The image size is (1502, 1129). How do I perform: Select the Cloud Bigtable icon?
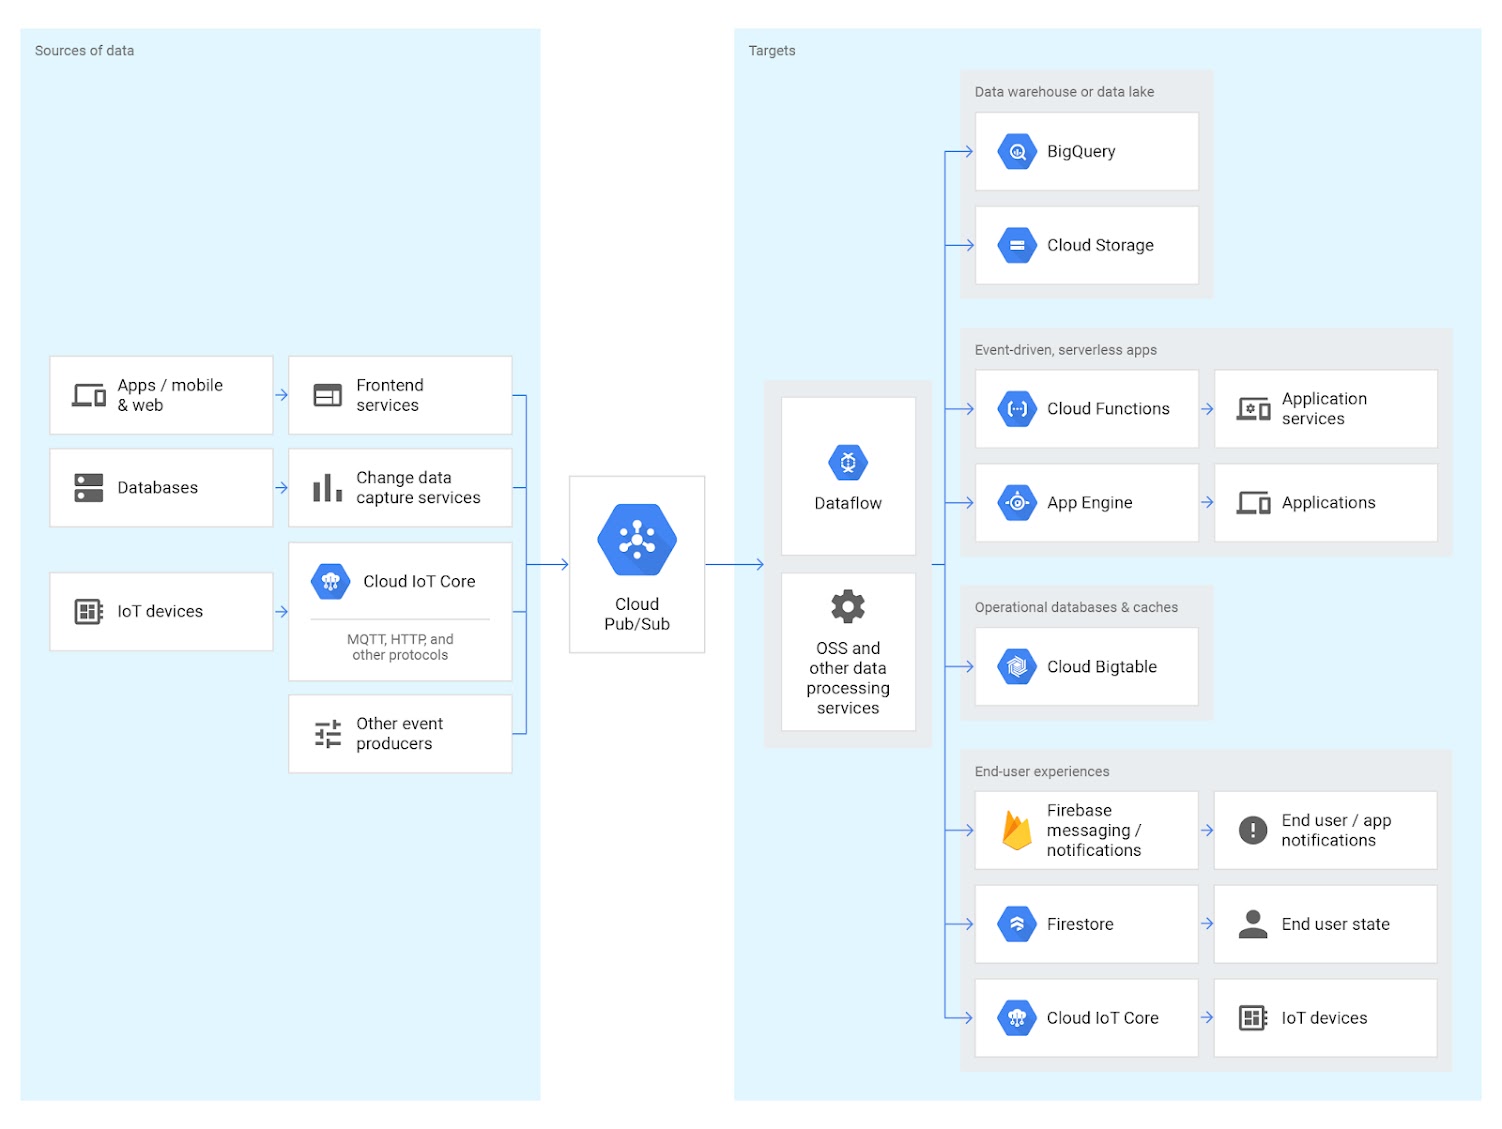1017,667
